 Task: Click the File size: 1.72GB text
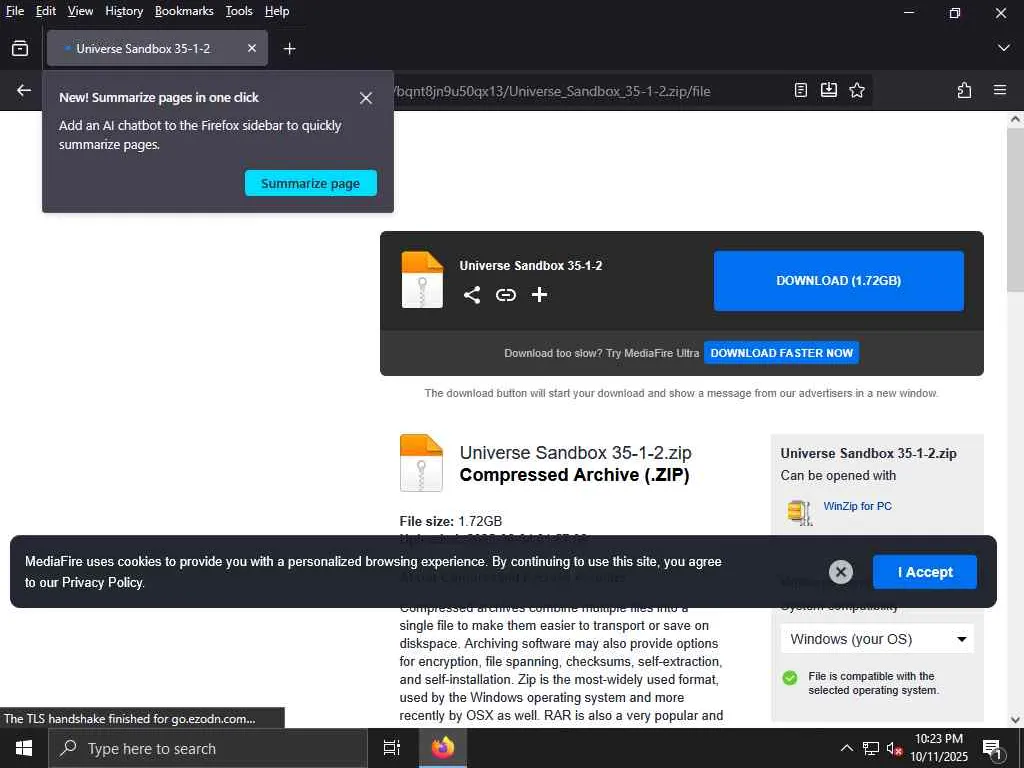pos(451,521)
